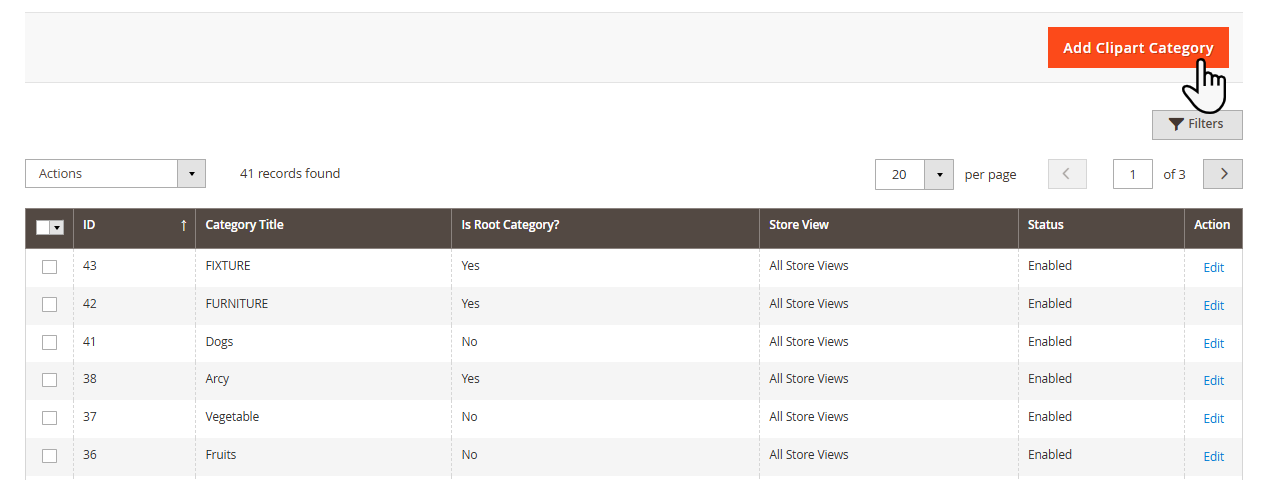This screenshot has width=1263, height=480.
Task: Toggle the header select-all checkbox
Action: click(x=43, y=228)
